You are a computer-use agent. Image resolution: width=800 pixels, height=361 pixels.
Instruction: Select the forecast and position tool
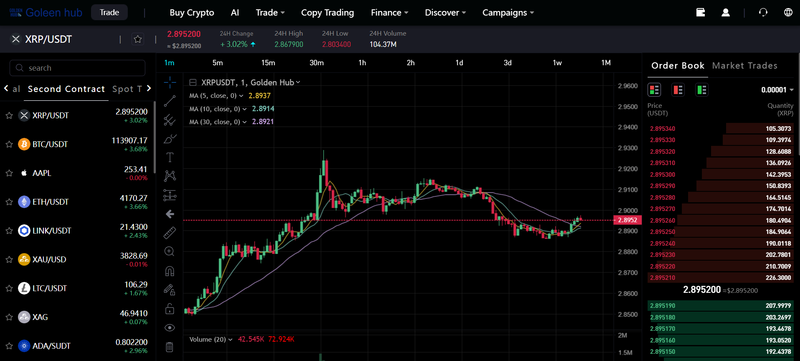click(x=170, y=195)
